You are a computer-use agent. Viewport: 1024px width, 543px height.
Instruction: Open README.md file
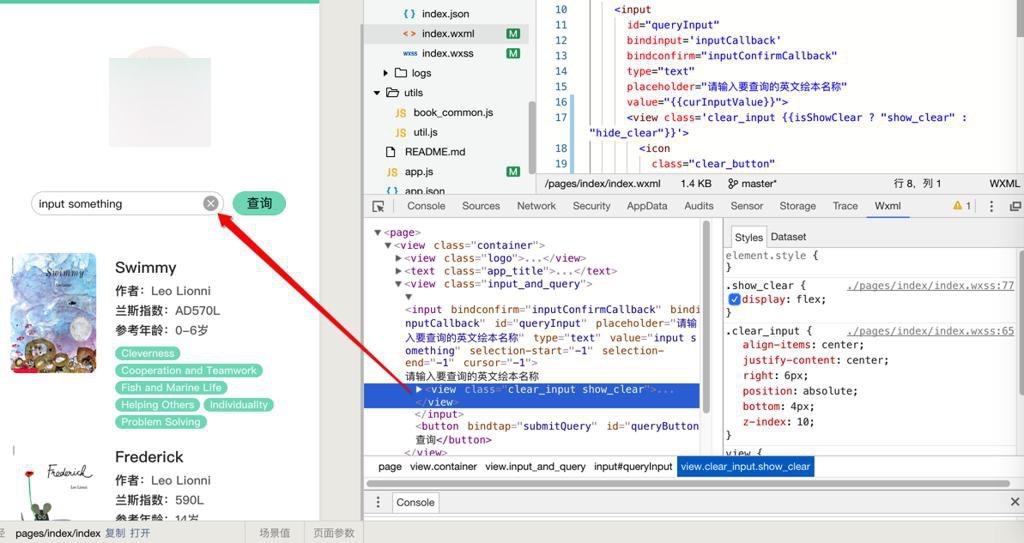[435, 152]
